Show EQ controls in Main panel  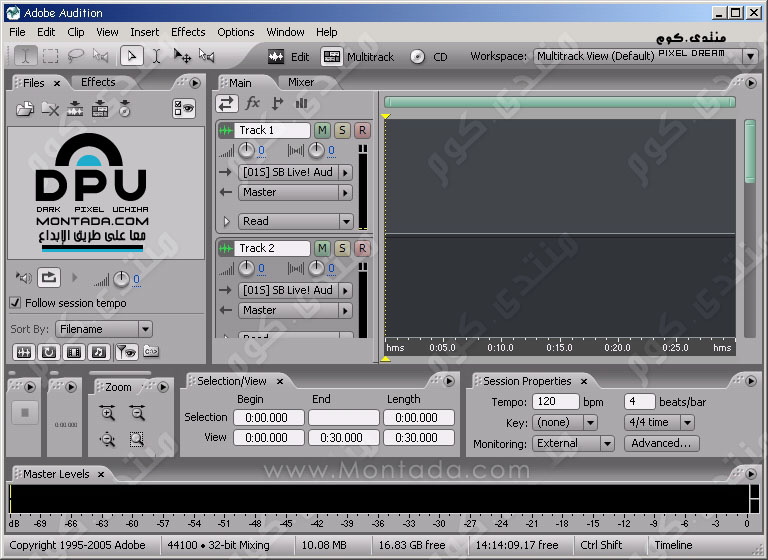301,103
